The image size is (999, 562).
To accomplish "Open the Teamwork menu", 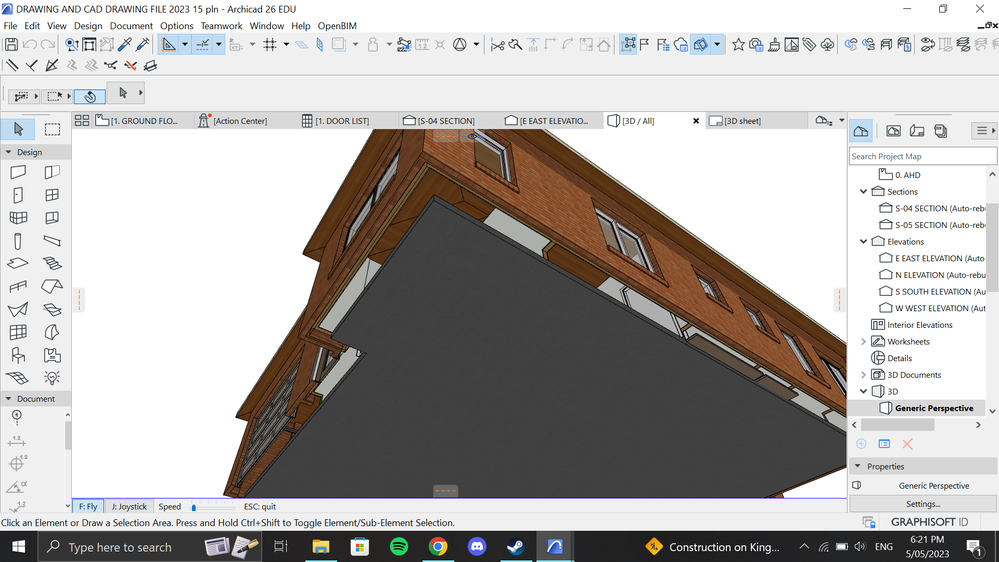I will click(x=221, y=26).
